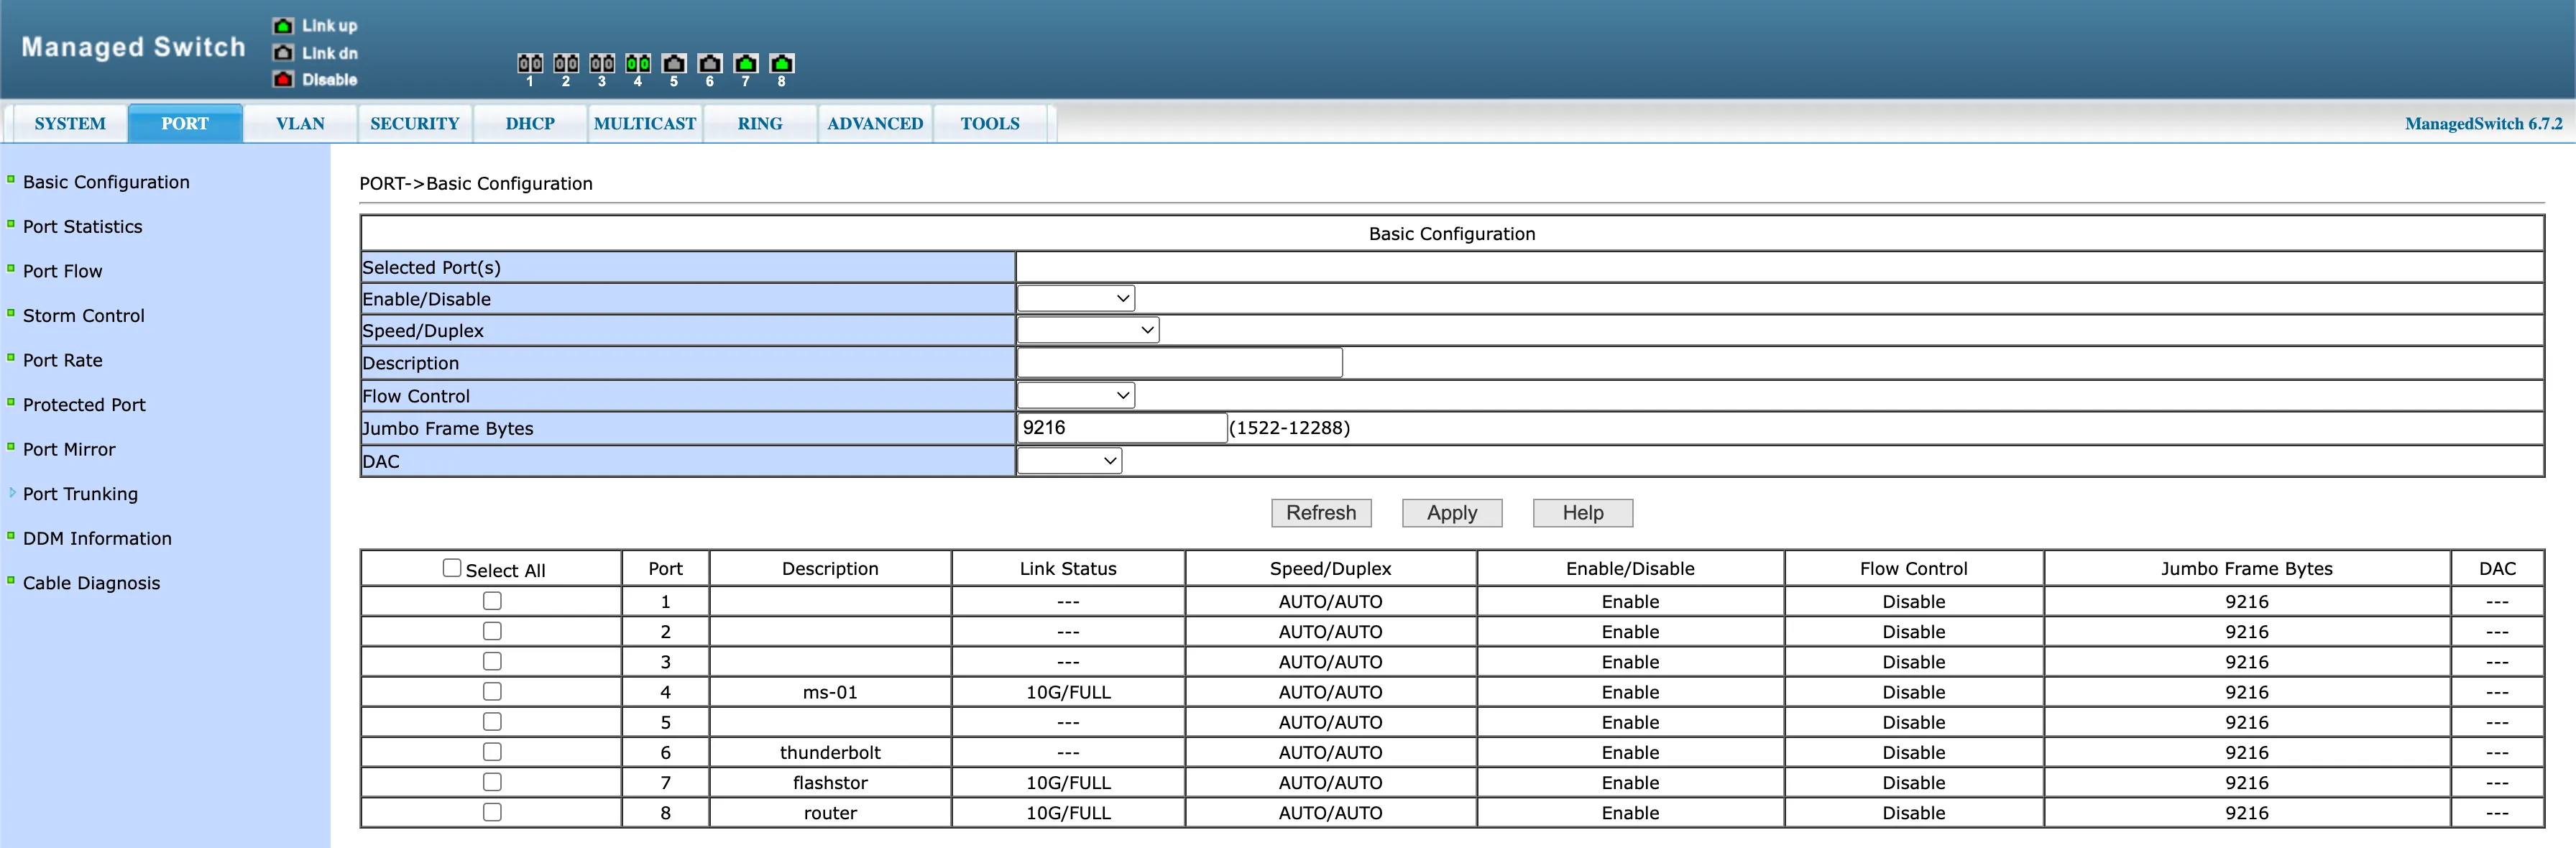Click the thunderbolt description cell
Image resolution: width=2576 pixels, height=848 pixels.
pos(830,752)
